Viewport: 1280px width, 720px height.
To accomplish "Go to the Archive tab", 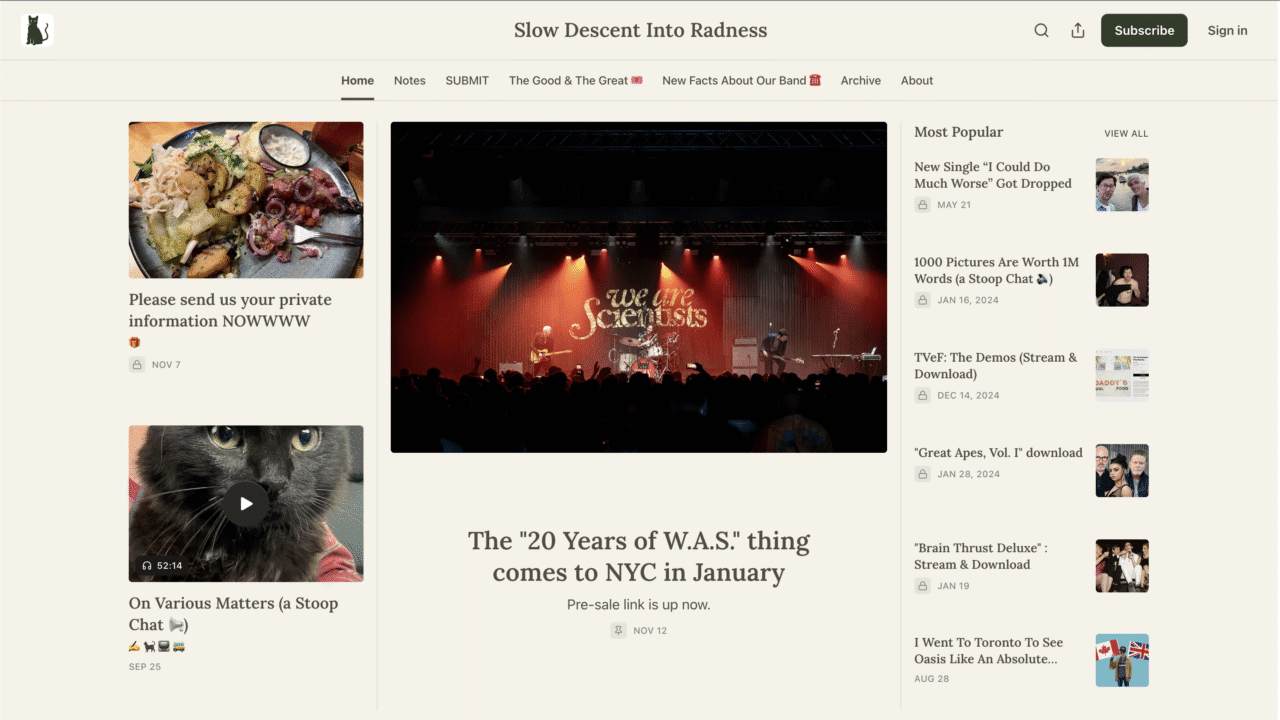I will tap(860, 81).
